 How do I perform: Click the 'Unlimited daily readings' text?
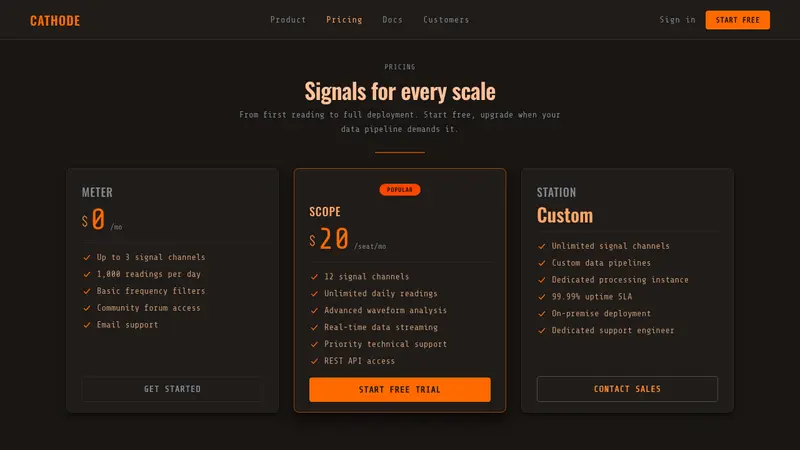tap(381, 293)
